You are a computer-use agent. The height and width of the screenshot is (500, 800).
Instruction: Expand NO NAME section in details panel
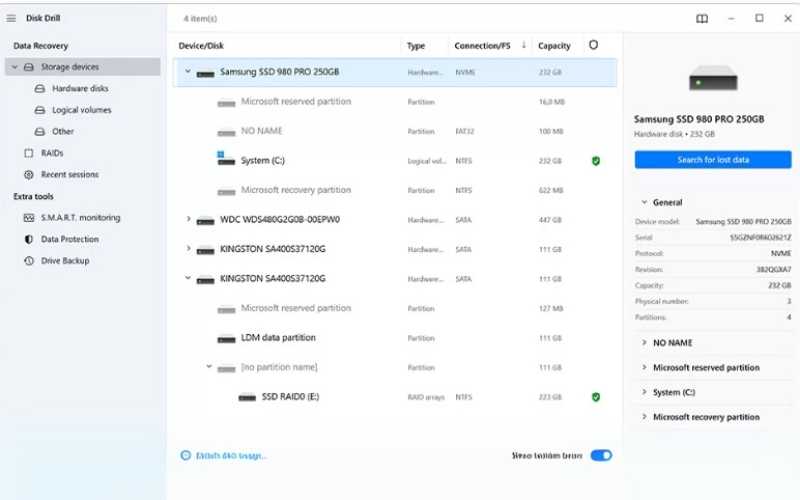coord(644,342)
